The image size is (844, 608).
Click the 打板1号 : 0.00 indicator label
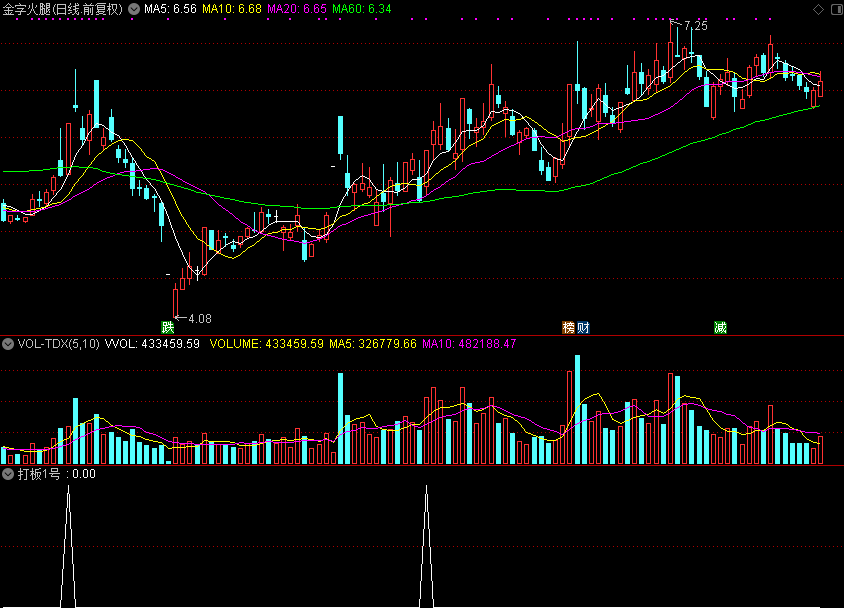point(57,474)
